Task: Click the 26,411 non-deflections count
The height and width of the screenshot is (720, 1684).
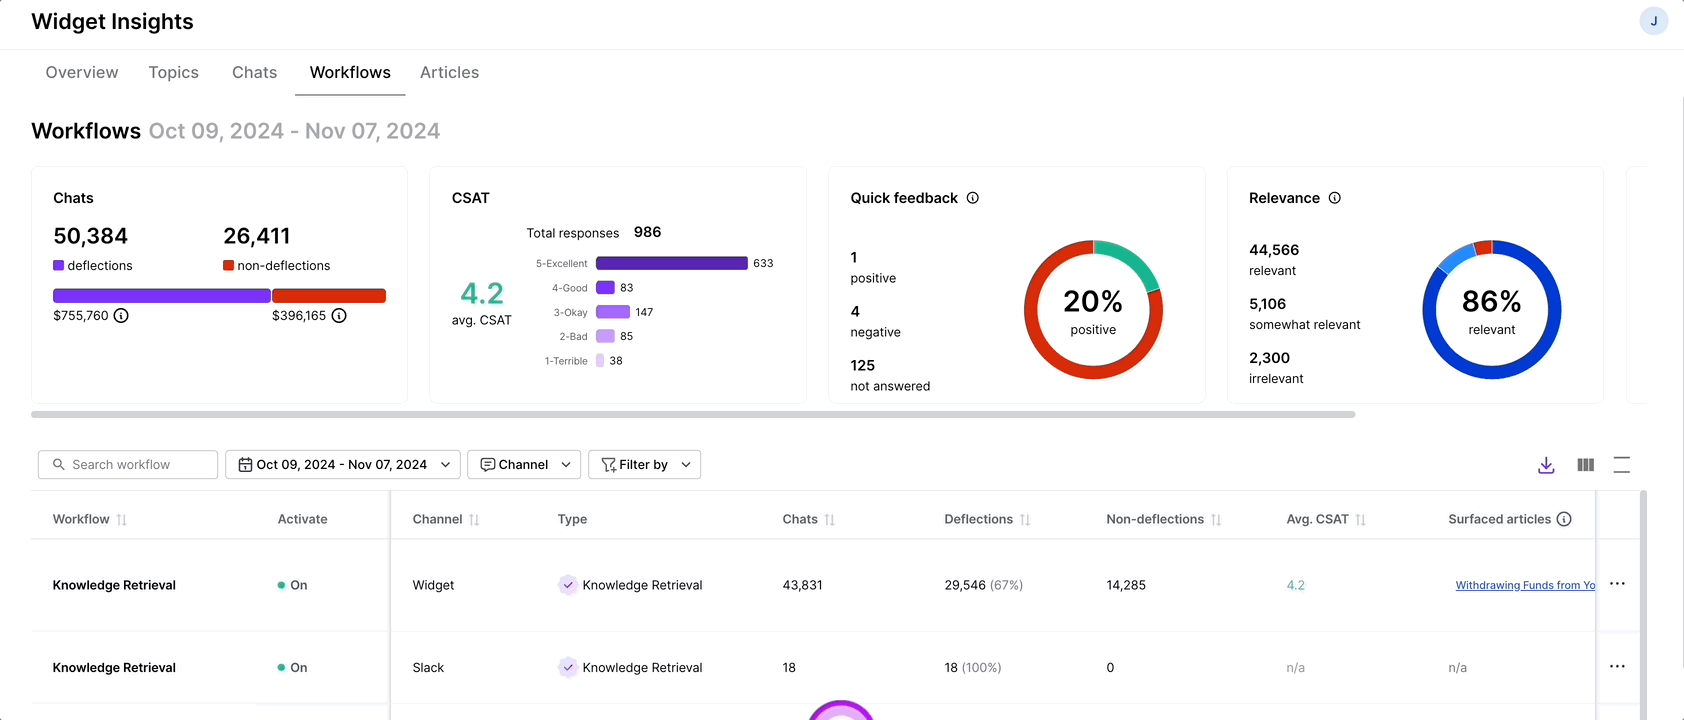Action: [257, 236]
